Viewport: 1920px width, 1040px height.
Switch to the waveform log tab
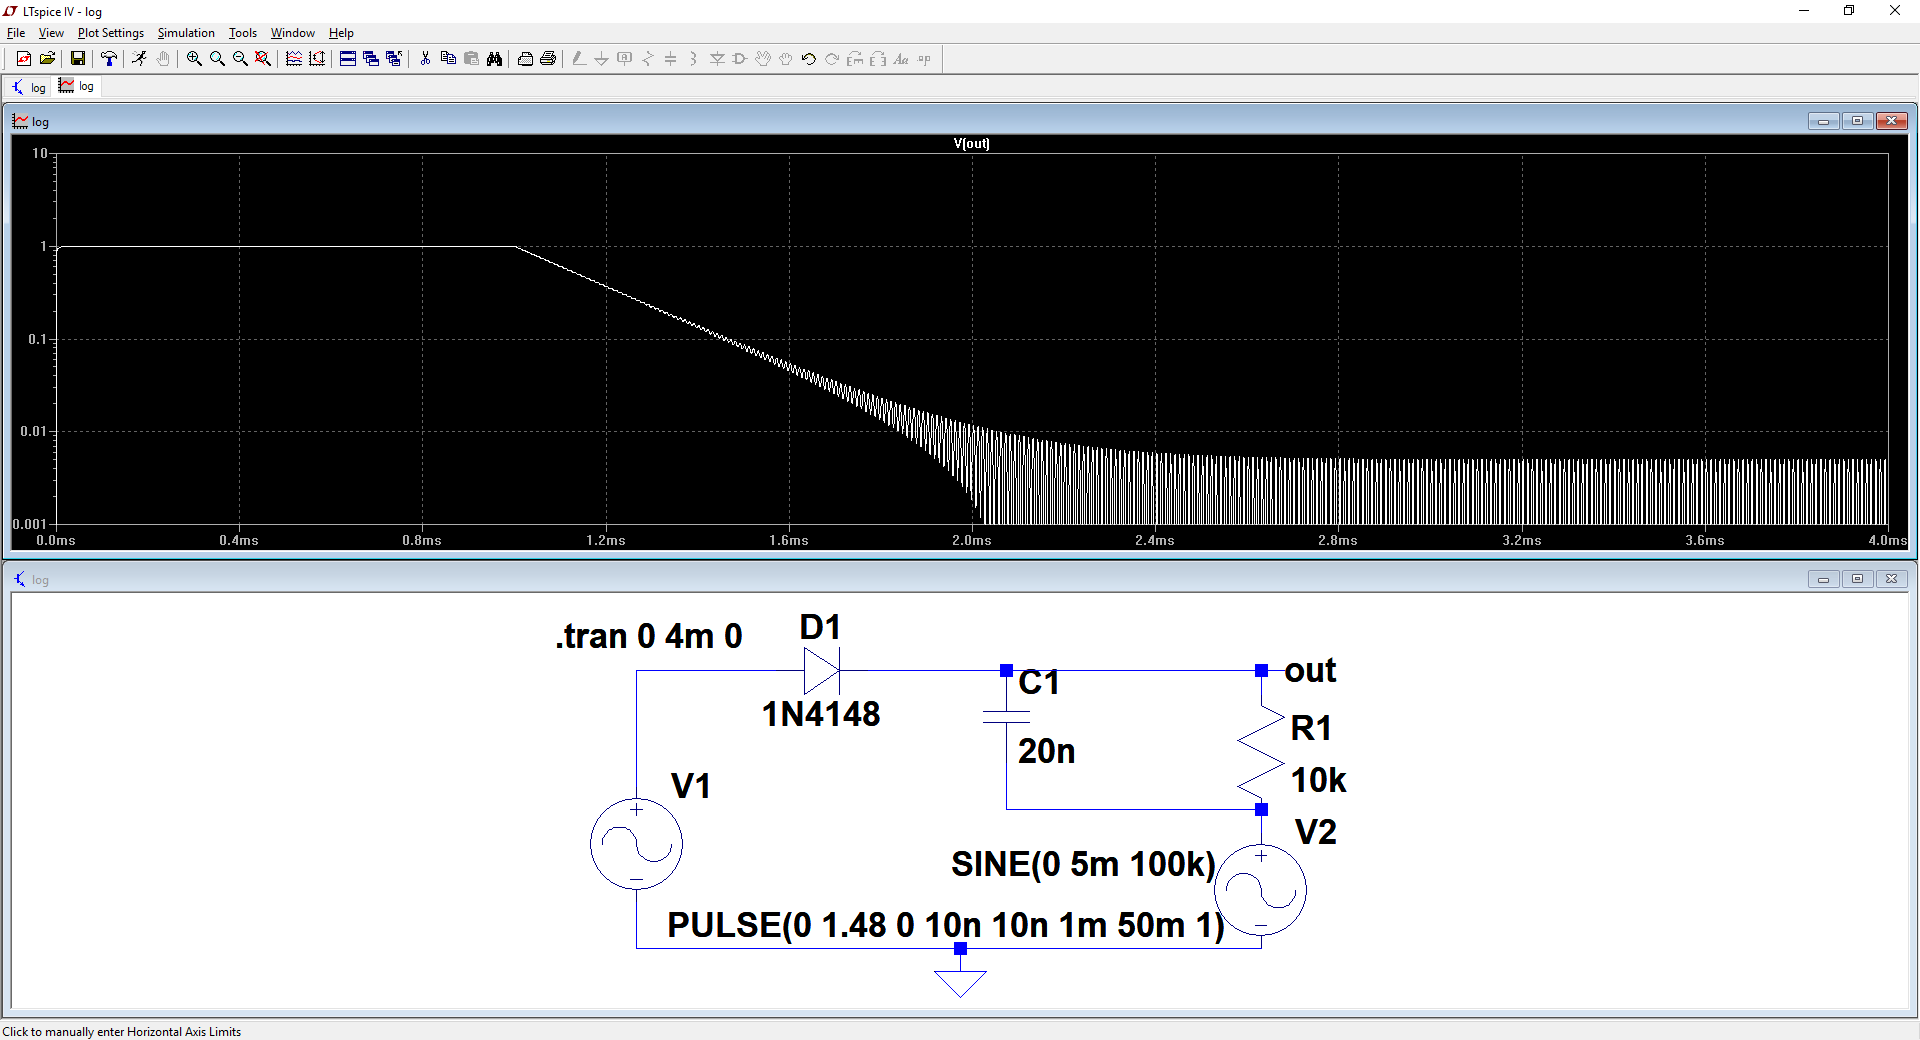pyautogui.click(x=77, y=87)
